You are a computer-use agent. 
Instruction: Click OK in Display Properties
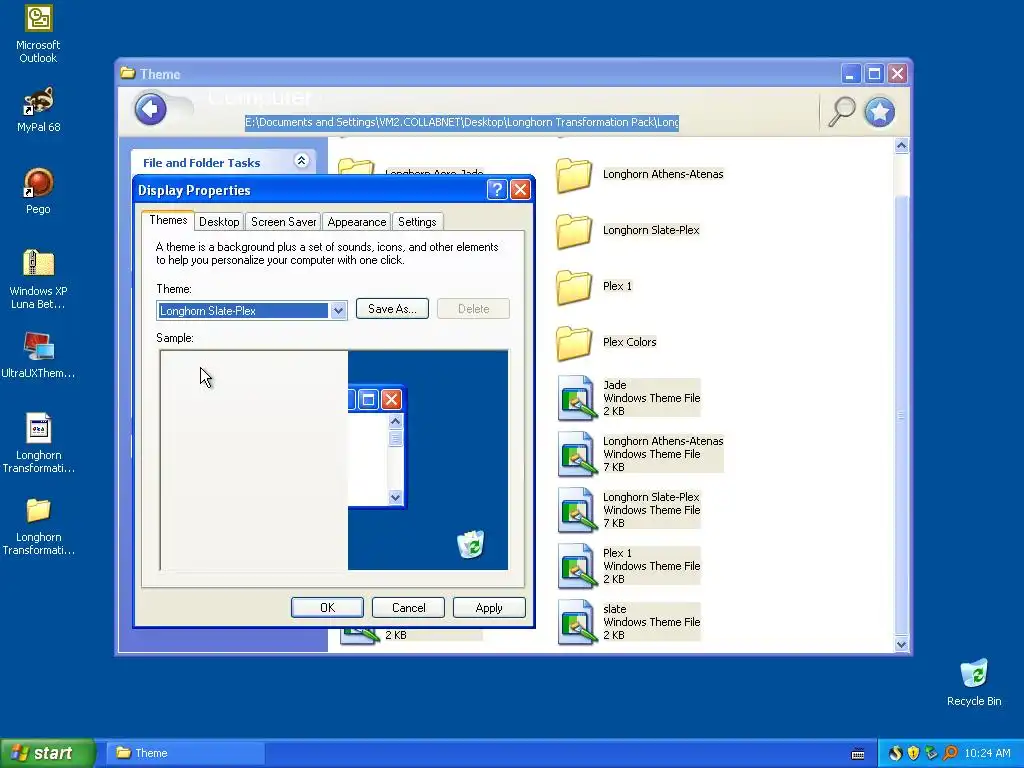[x=327, y=607]
